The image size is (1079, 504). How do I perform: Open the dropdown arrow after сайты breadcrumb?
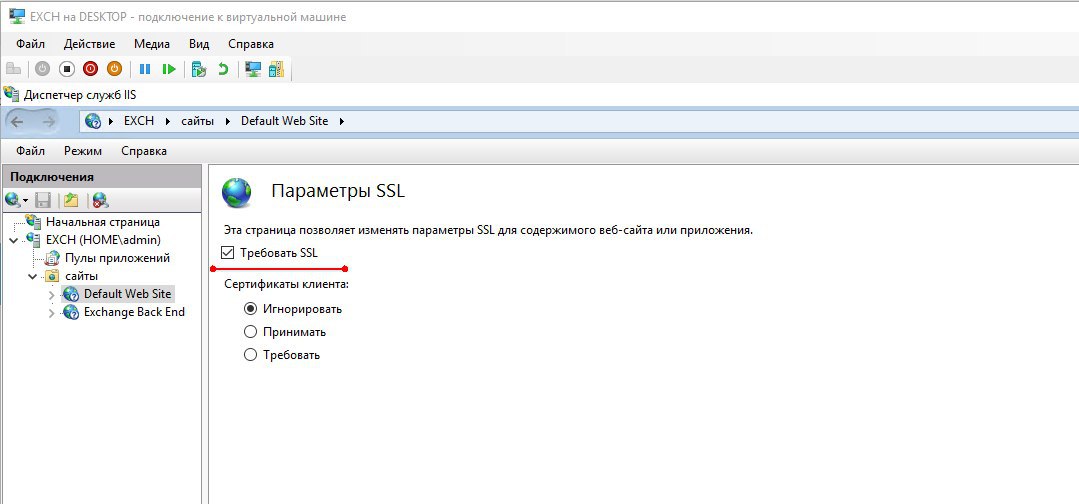229,121
